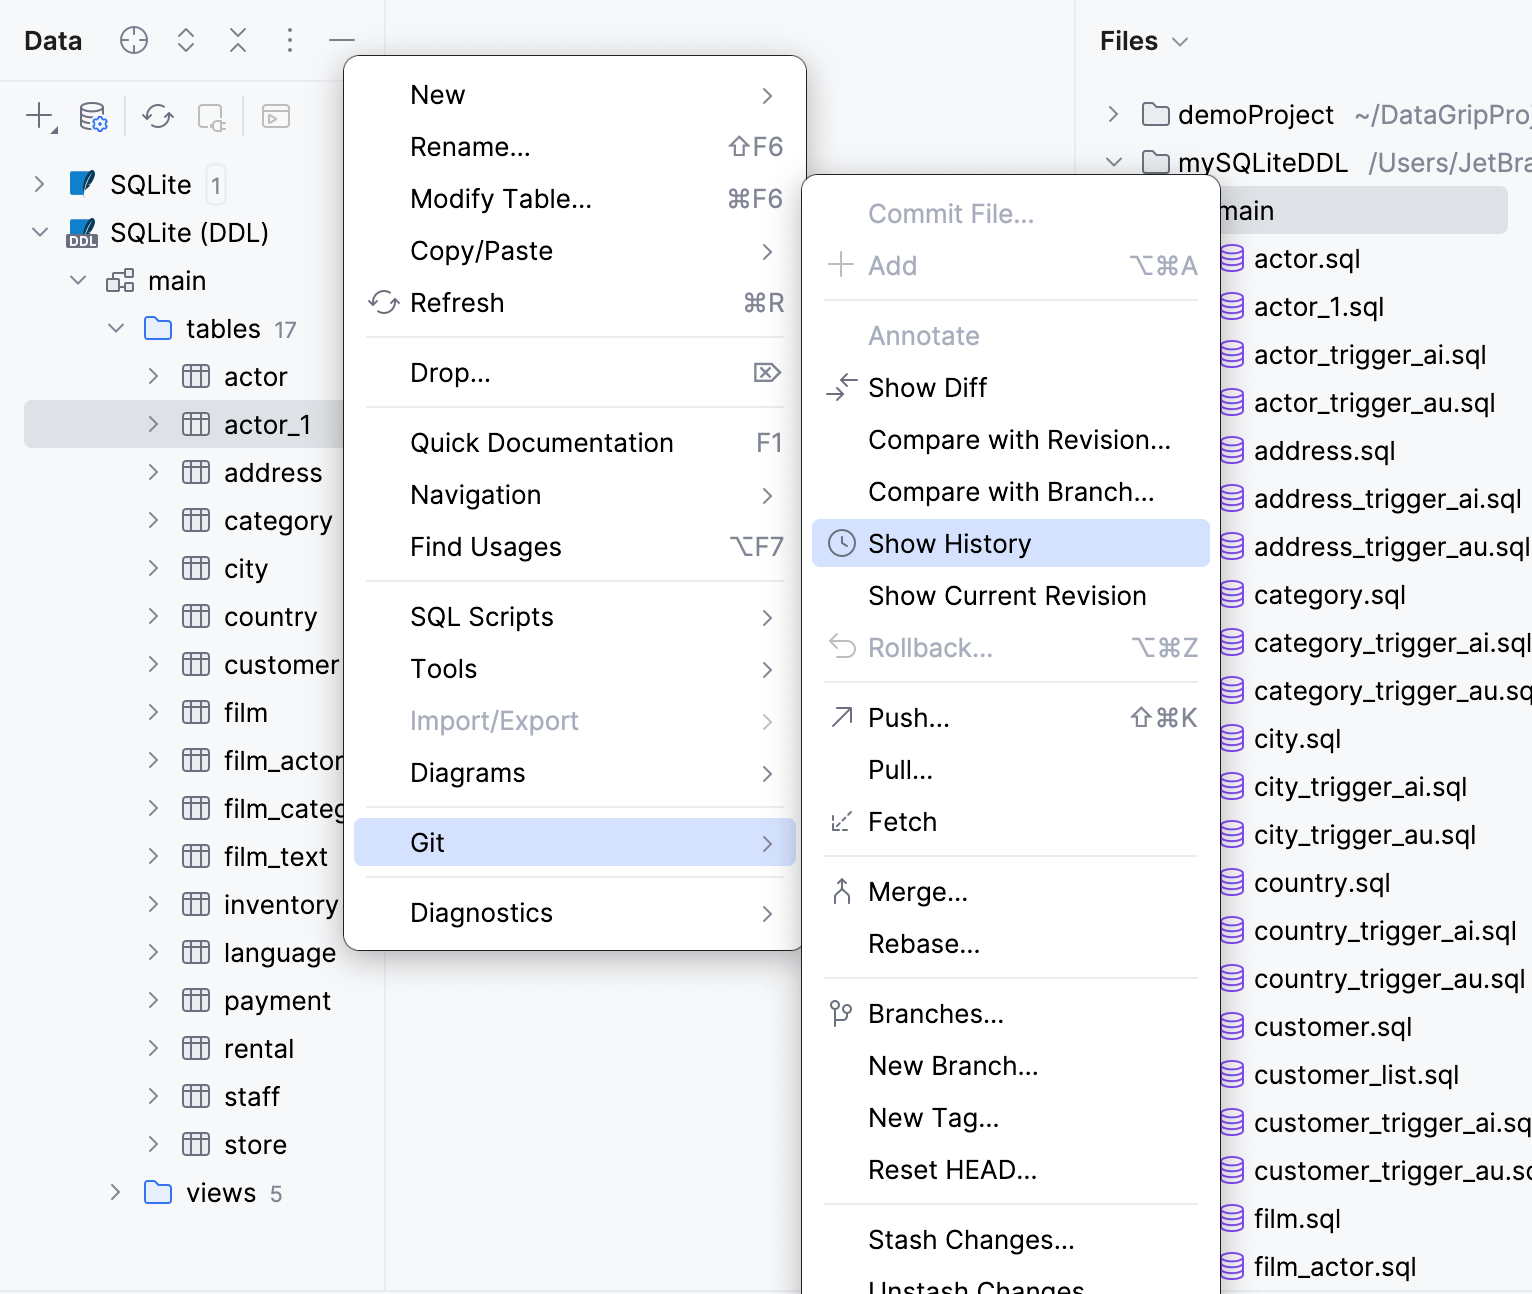Open a new query console
Screen dimensions: 1532x1294
[275, 116]
